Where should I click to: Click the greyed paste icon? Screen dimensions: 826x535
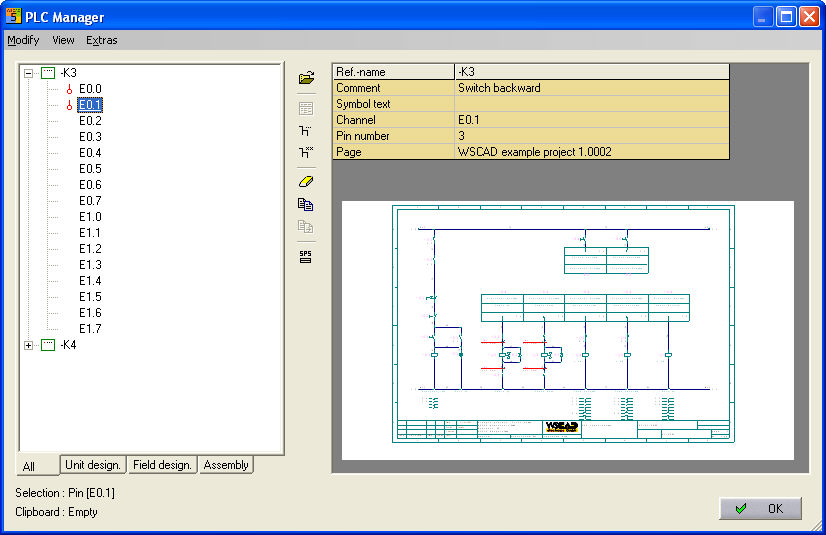pyautogui.click(x=306, y=226)
